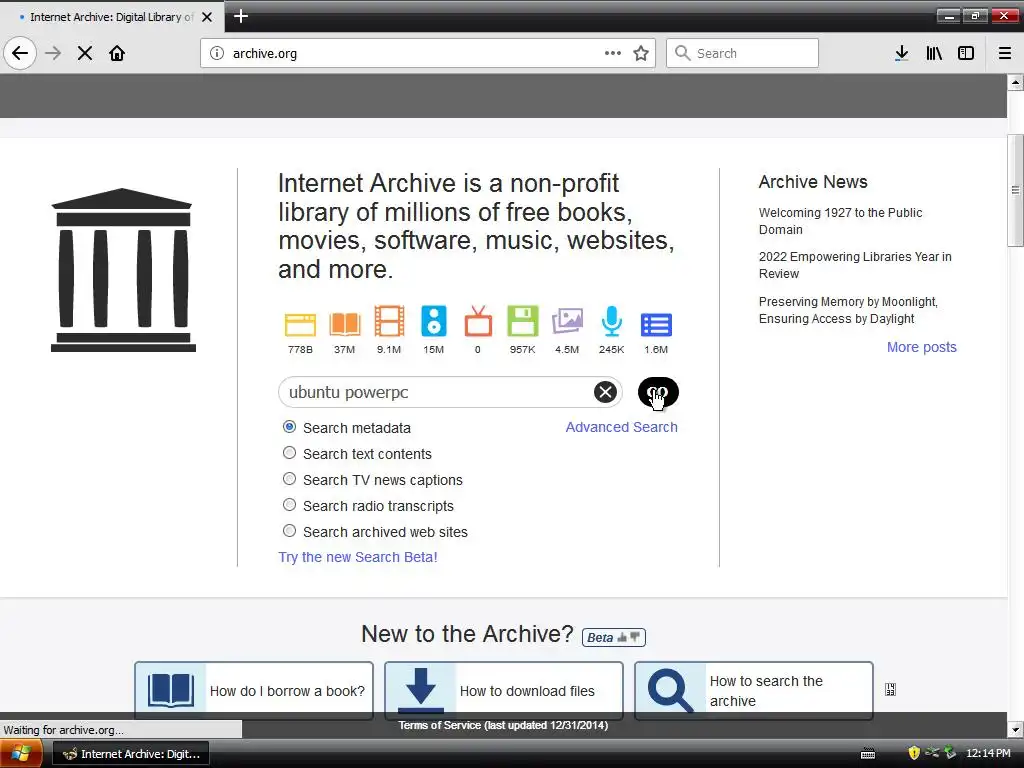Click Try the new Search Beta link

point(358,557)
